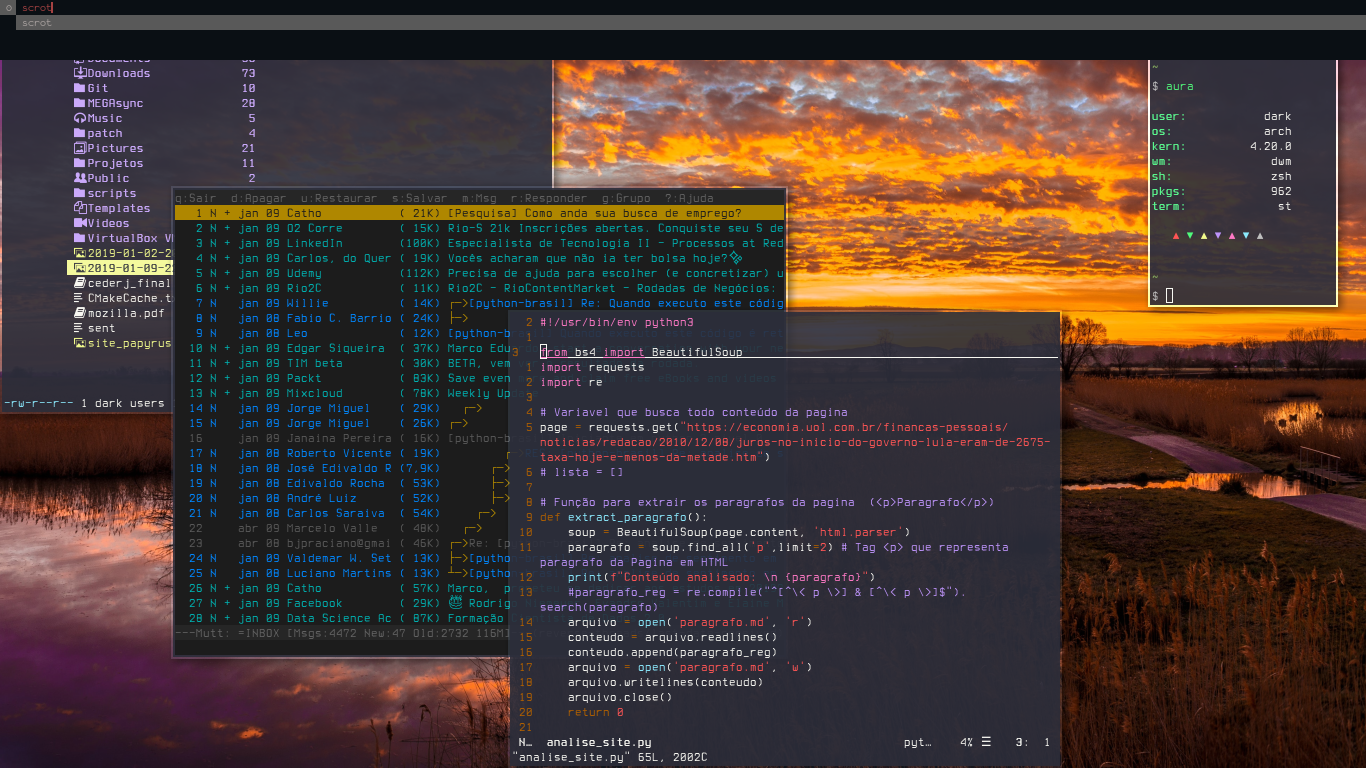Click the lines icon in vim status bar
Viewport: 1366px width, 768px height.
[986, 742]
